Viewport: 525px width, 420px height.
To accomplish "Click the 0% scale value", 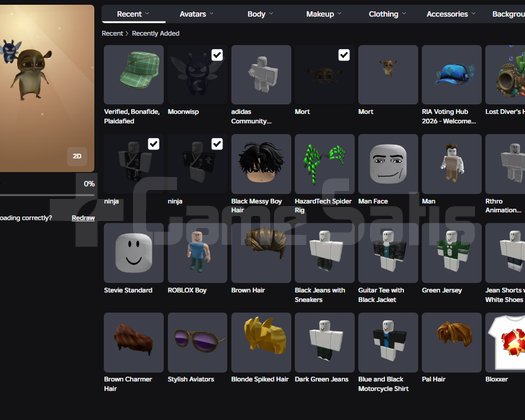I will point(89,184).
